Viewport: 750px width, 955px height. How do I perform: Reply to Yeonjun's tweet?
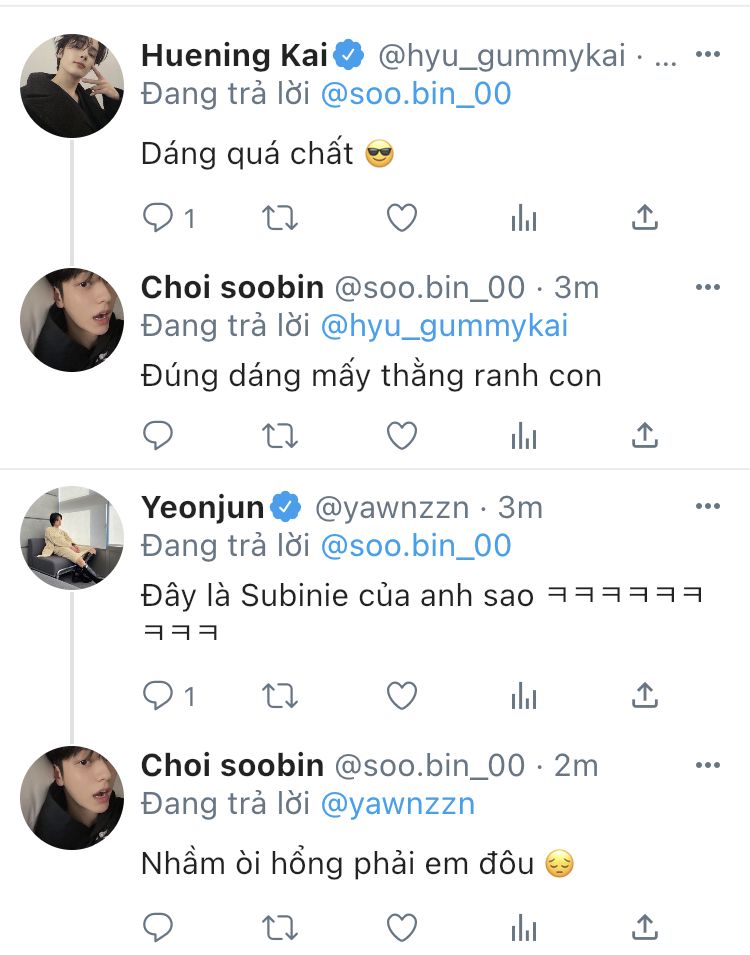(158, 694)
